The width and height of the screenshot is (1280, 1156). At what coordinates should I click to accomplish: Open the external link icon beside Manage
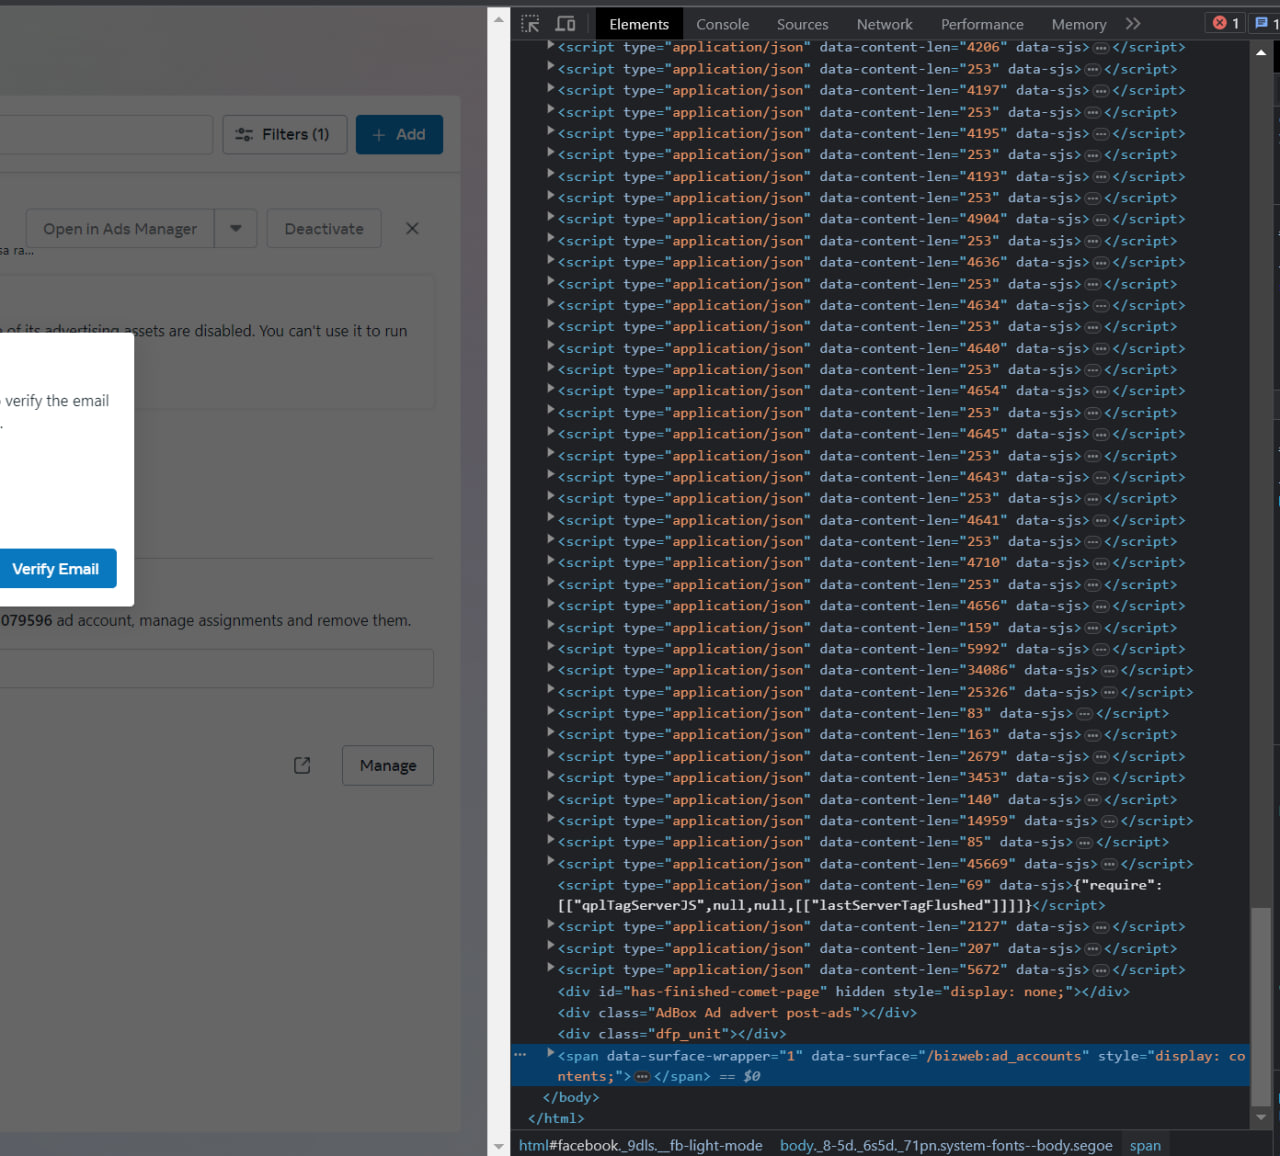(x=302, y=765)
